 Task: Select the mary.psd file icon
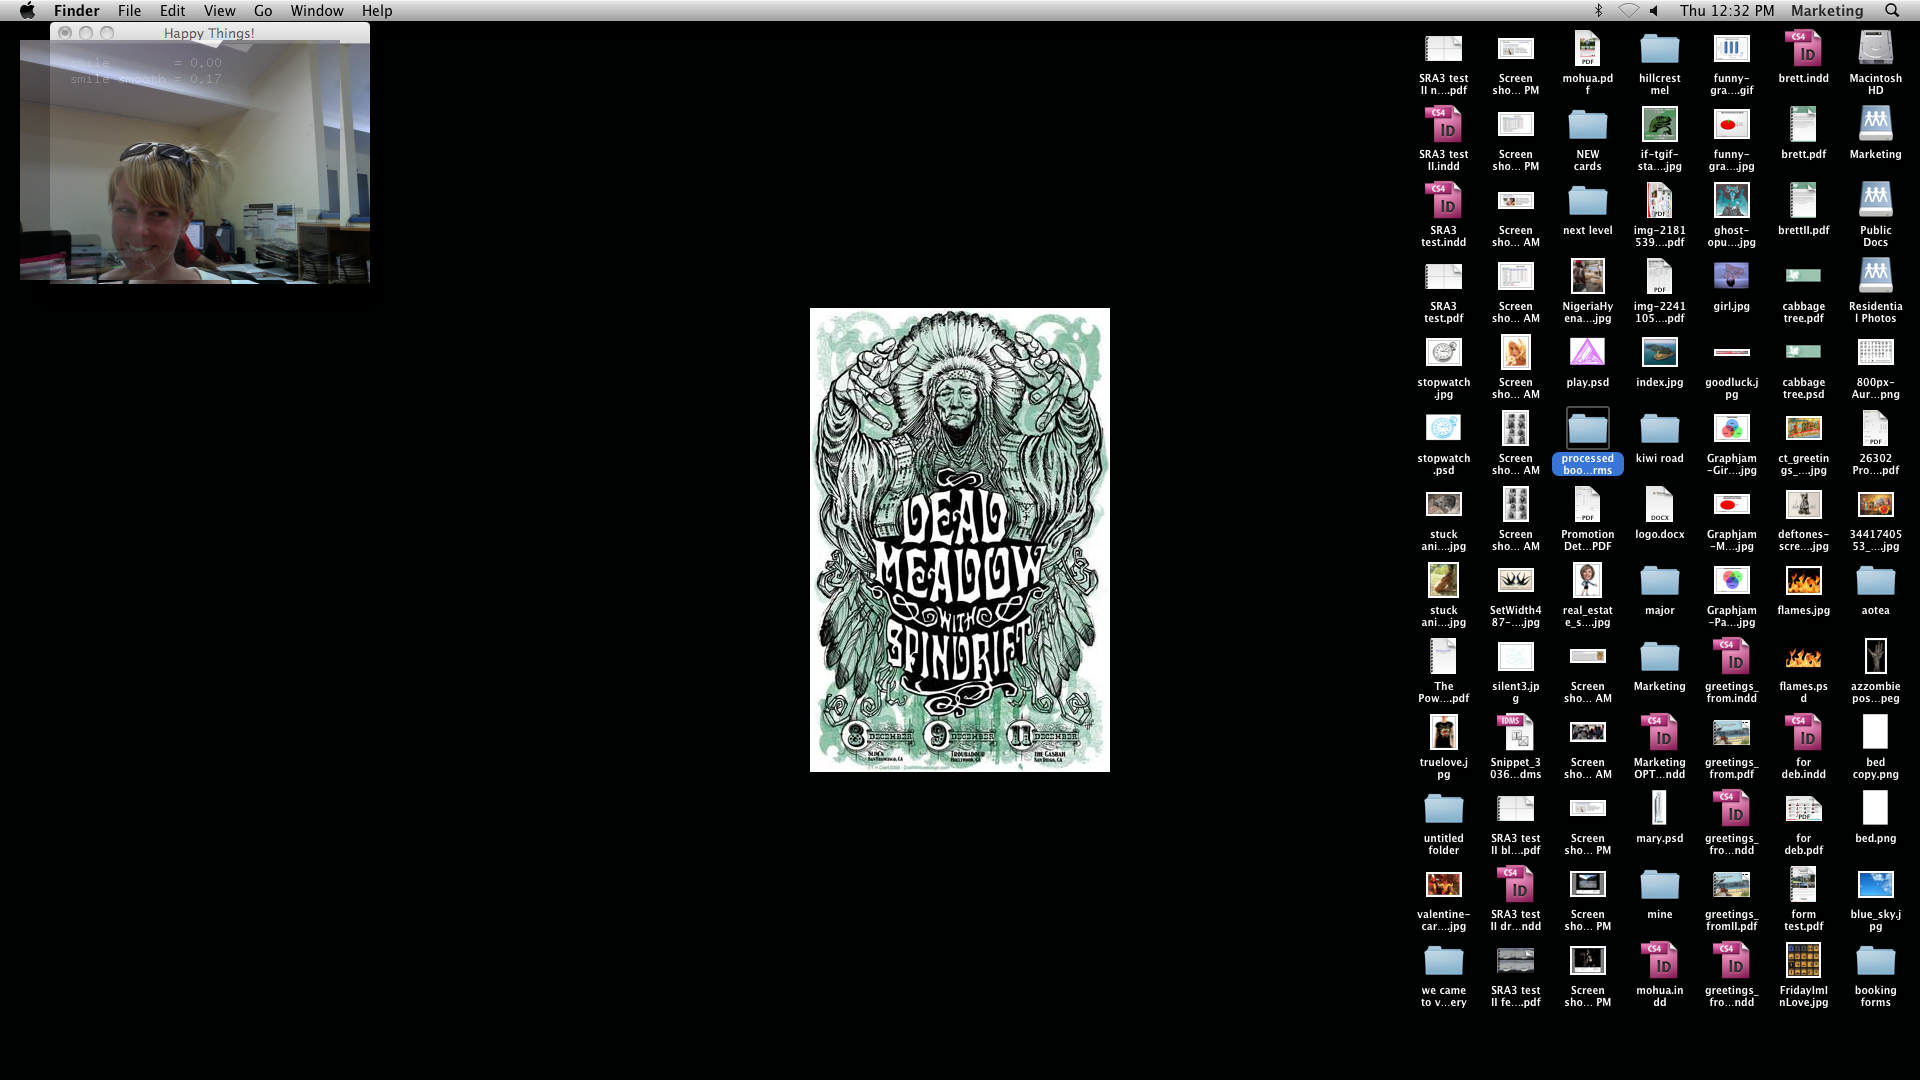coord(1659,809)
